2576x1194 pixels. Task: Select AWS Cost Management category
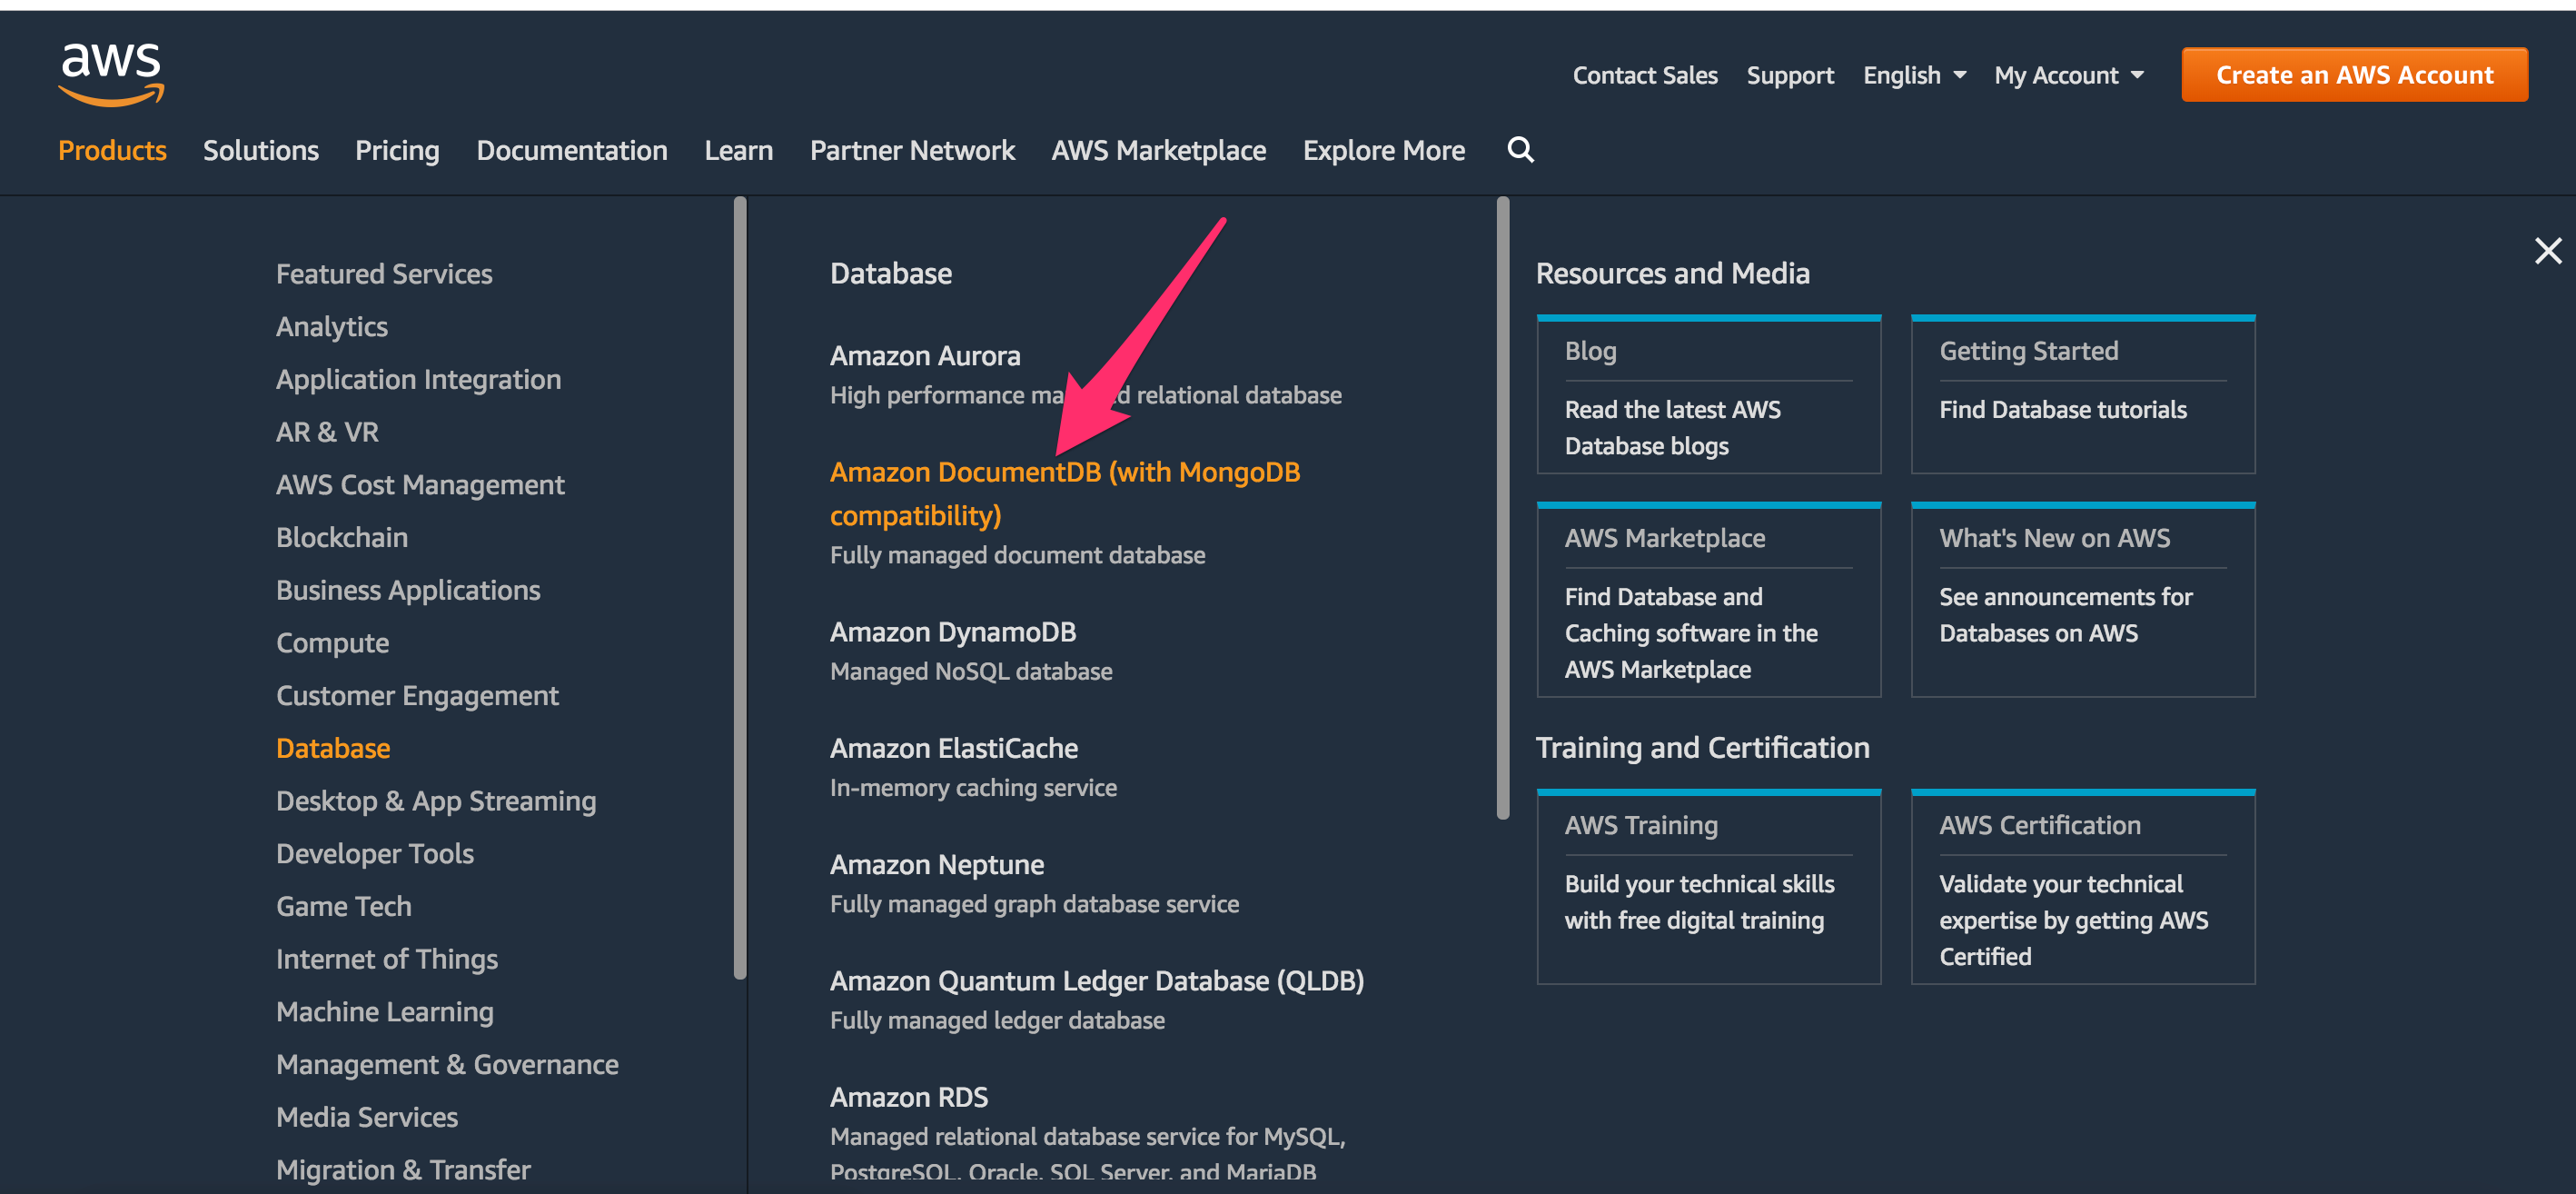(420, 485)
